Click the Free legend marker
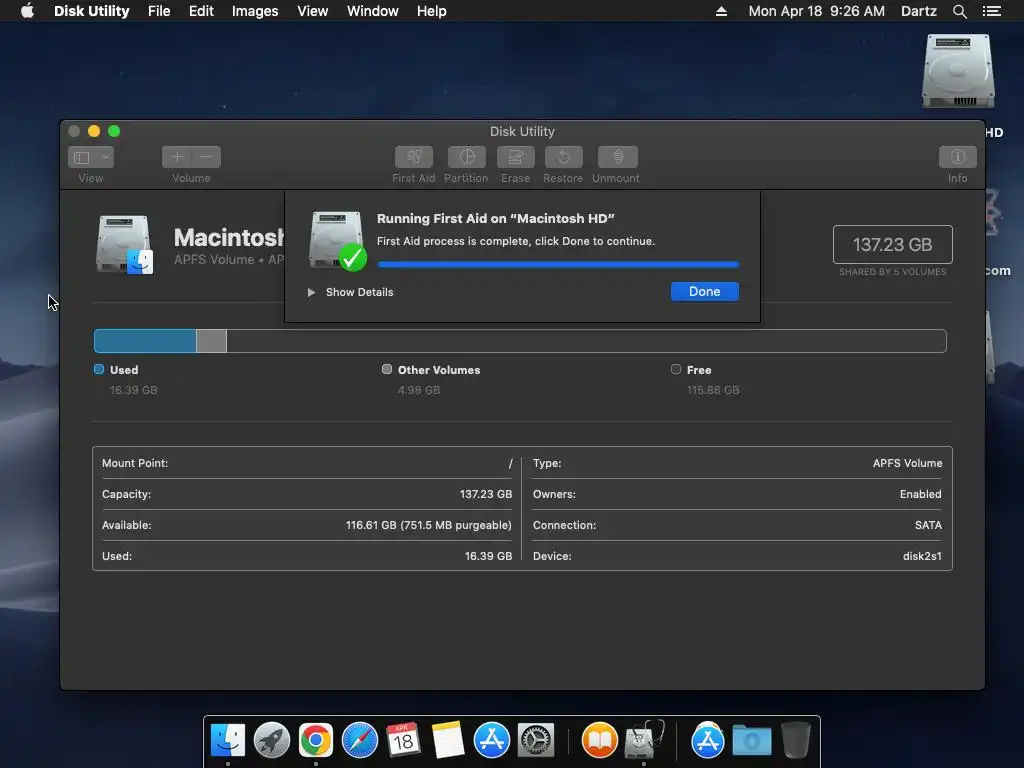This screenshot has height=768, width=1024. click(676, 370)
